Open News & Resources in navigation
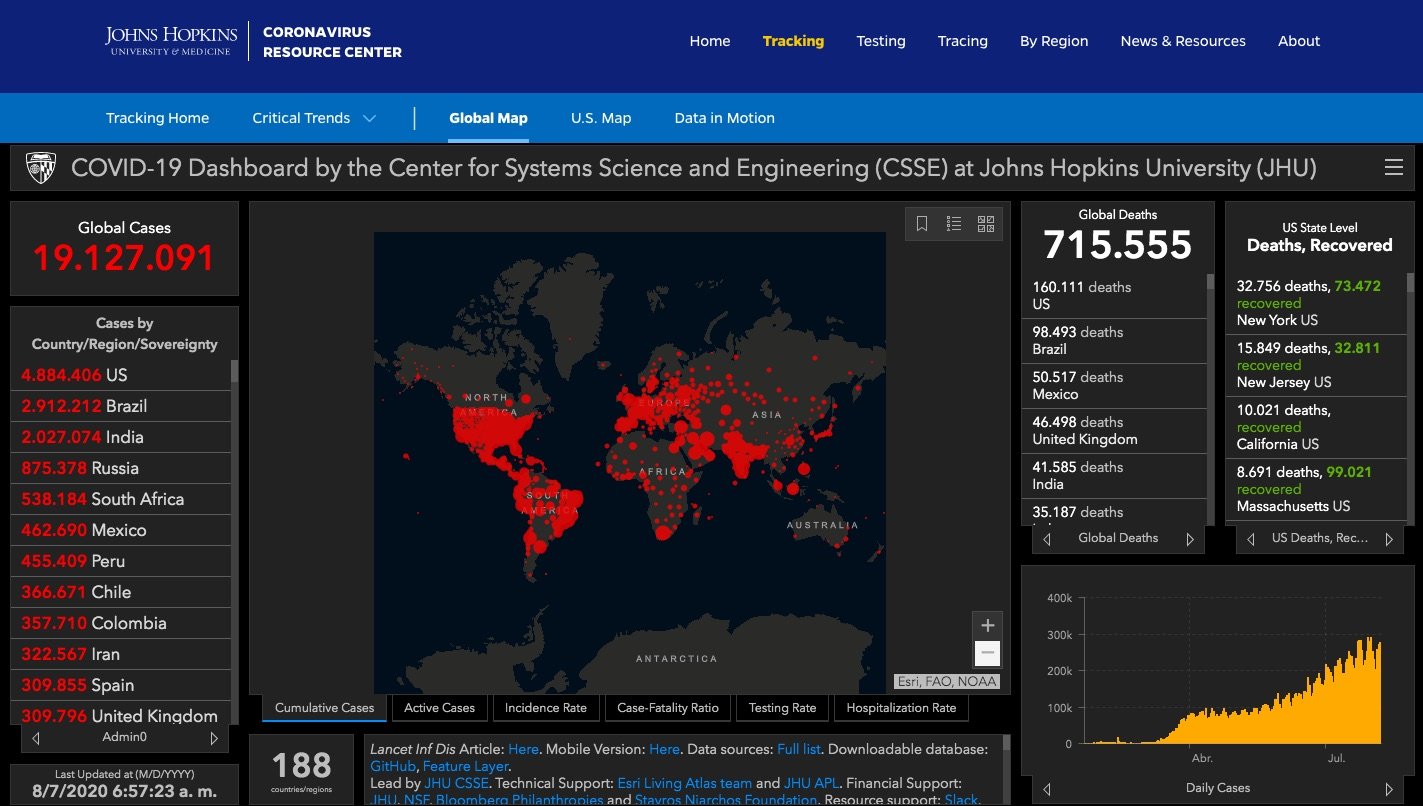This screenshot has height=806, width=1423. [x=1183, y=41]
